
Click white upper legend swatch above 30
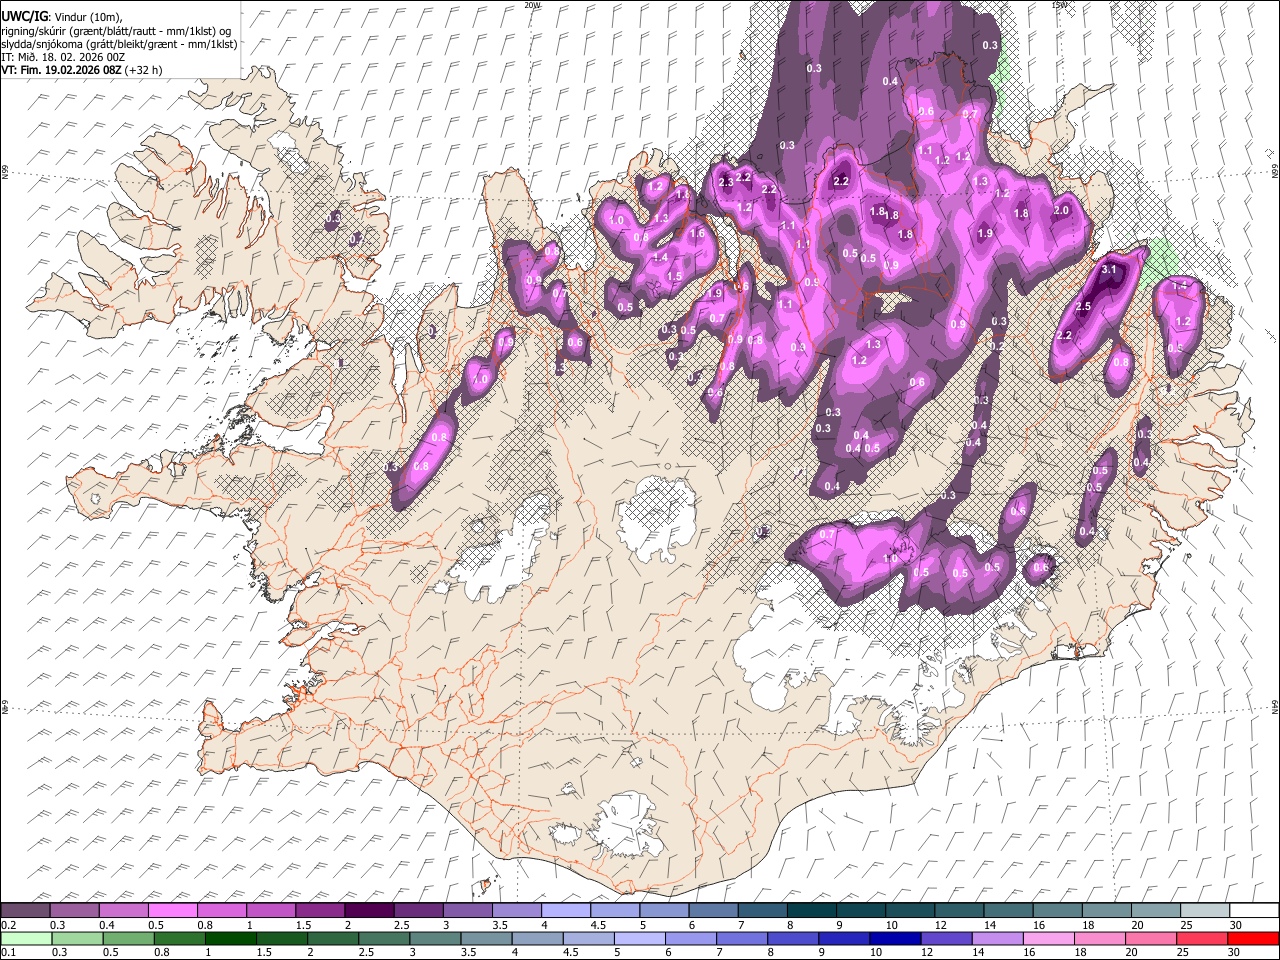pos(1255,911)
